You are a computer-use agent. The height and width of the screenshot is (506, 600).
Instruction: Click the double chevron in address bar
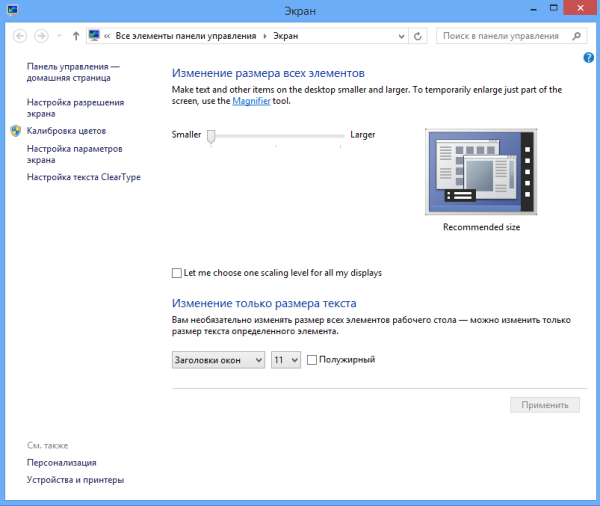pos(107,36)
